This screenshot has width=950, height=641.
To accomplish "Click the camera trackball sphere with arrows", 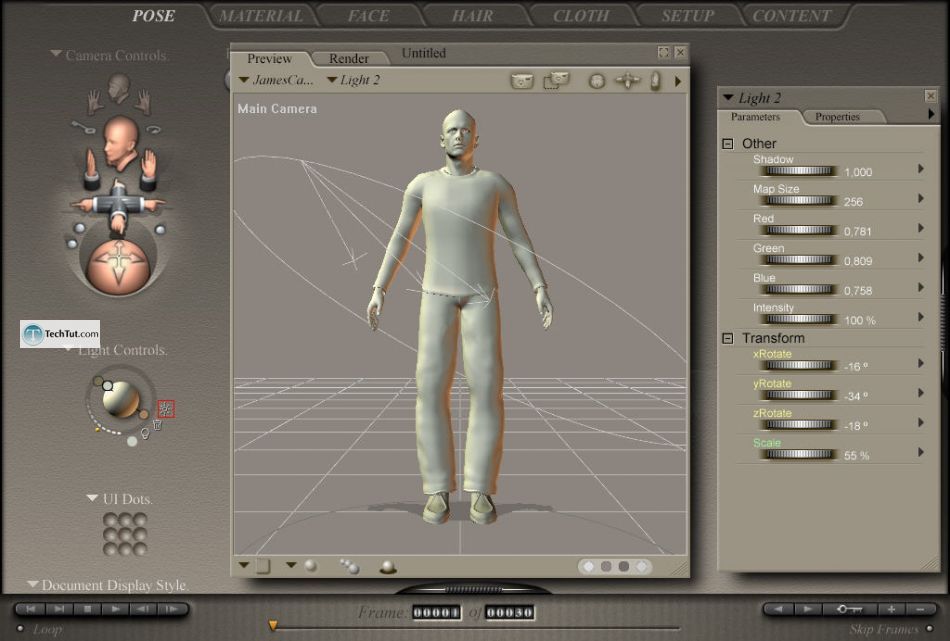I will pyautogui.click(x=118, y=265).
